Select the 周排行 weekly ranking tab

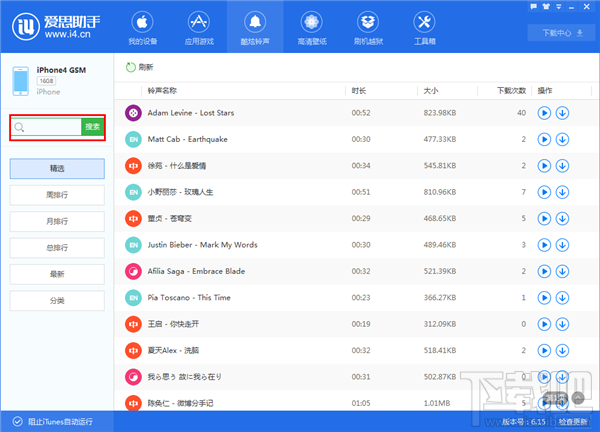tap(57, 194)
